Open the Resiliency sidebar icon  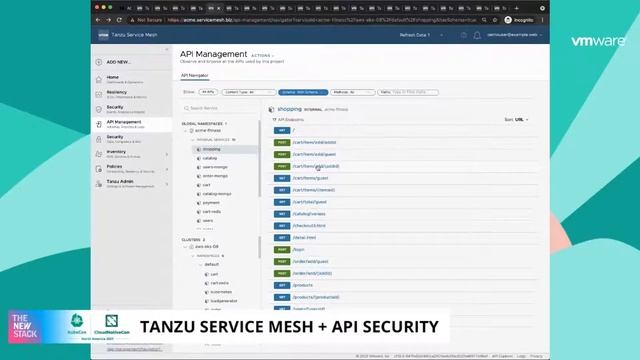coord(99,94)
